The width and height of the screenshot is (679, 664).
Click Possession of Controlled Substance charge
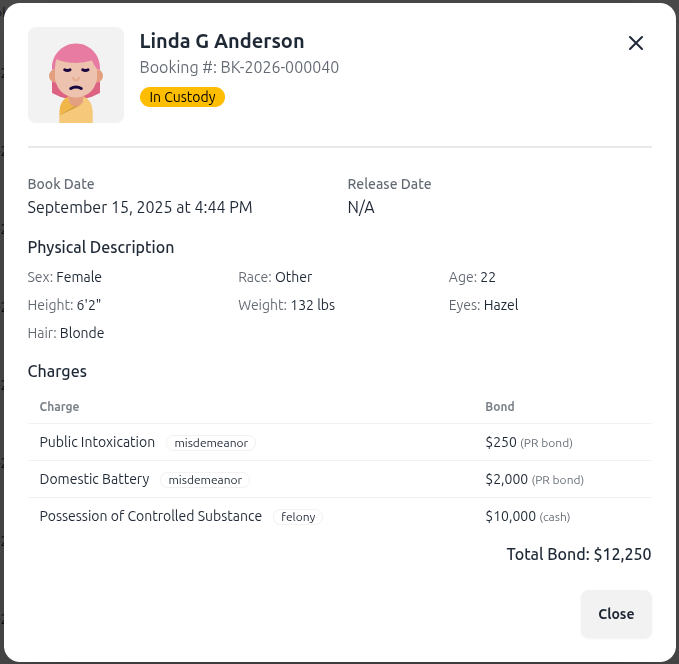tap(151, 516)
